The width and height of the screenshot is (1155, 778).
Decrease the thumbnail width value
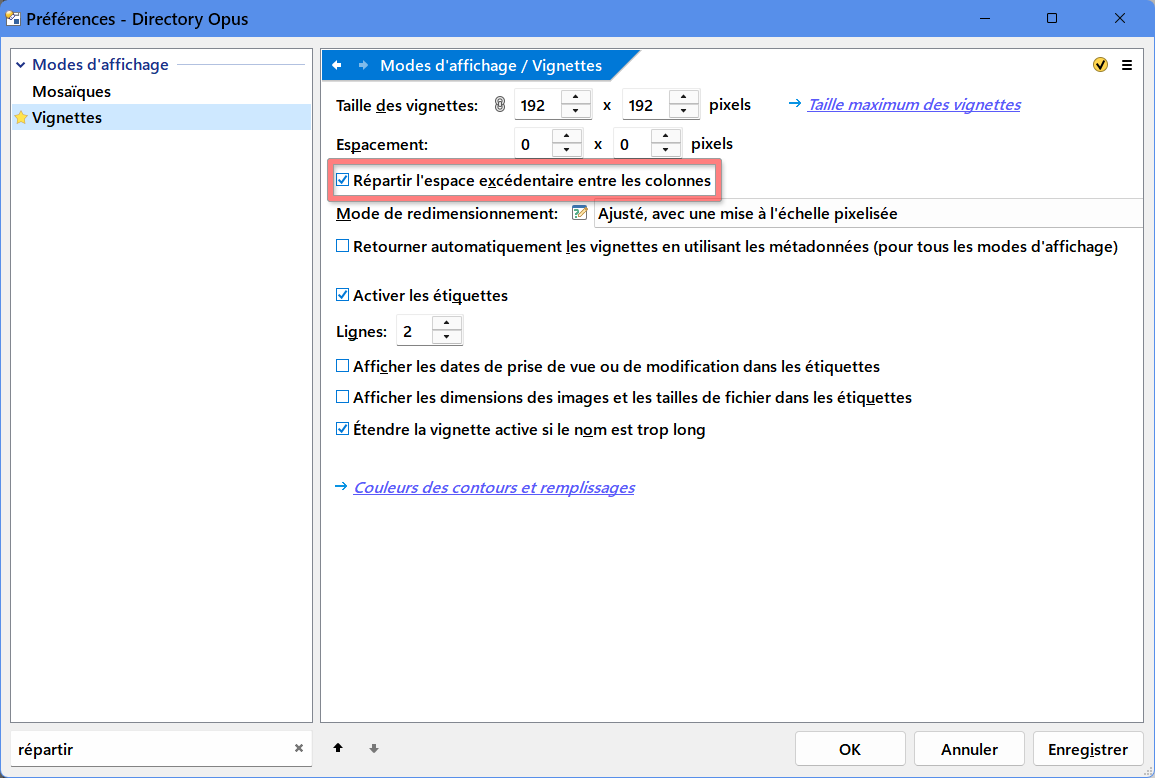point(576,111)
